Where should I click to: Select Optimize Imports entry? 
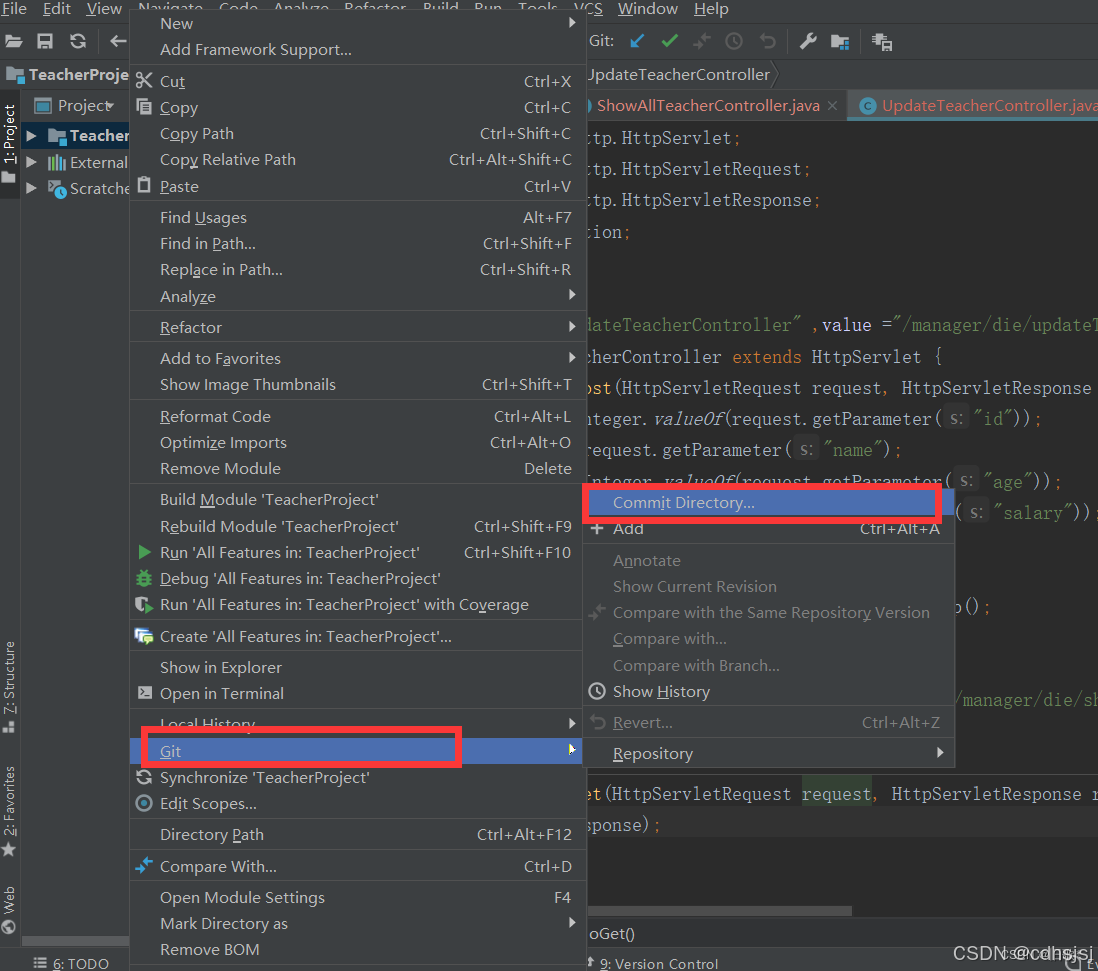point(357,442)
